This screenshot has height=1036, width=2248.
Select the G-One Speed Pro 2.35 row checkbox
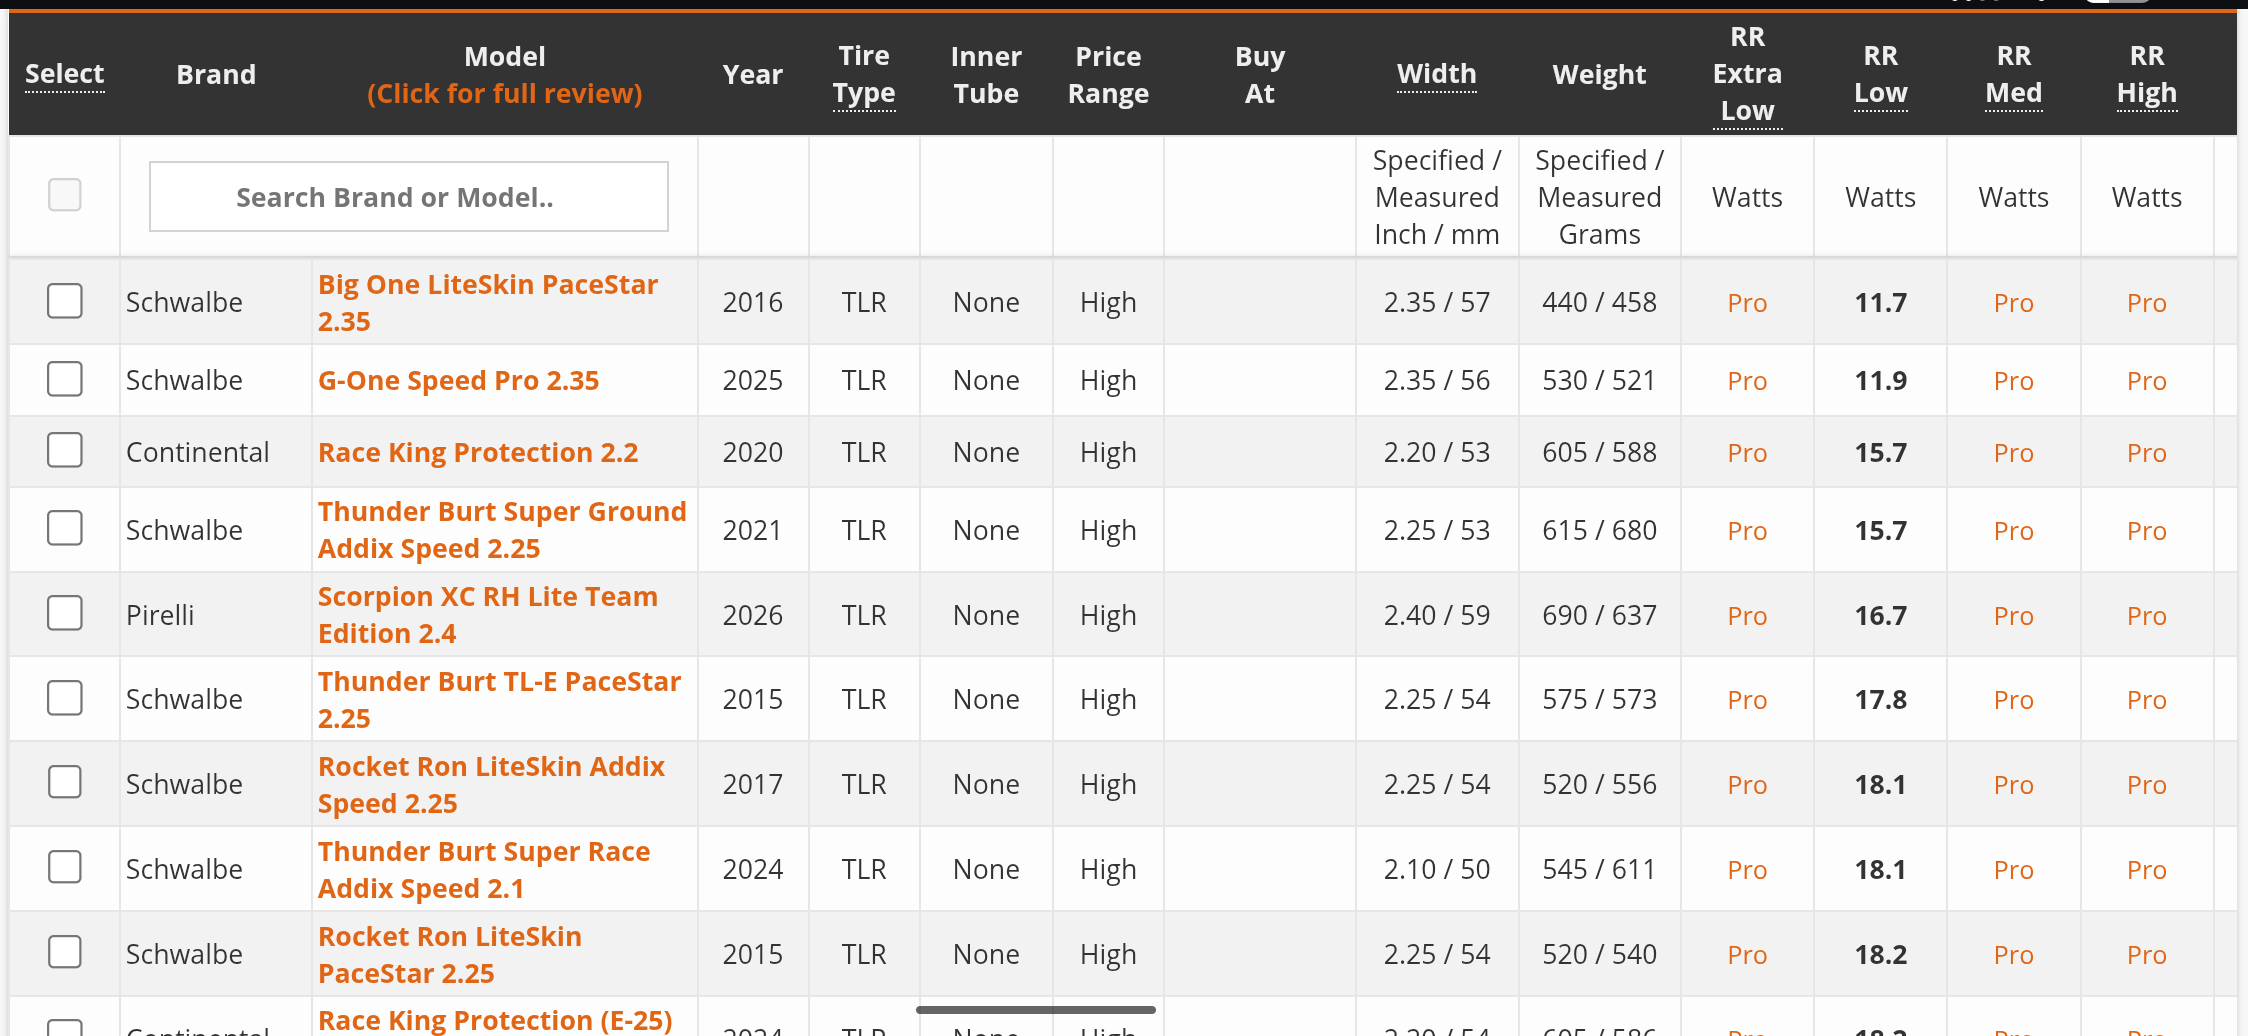coord(65,379)
